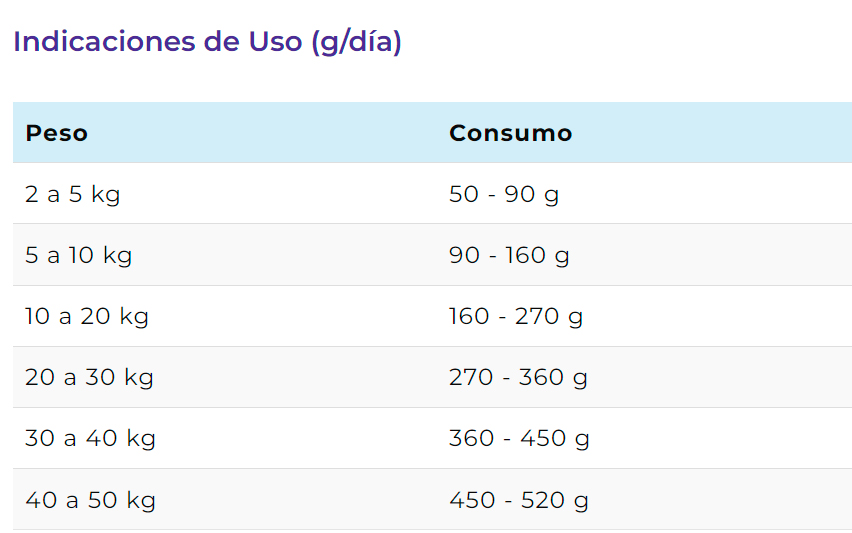Select the Peso column header
852x533 pixels.
pyautogui.click(x=225, y=133)
